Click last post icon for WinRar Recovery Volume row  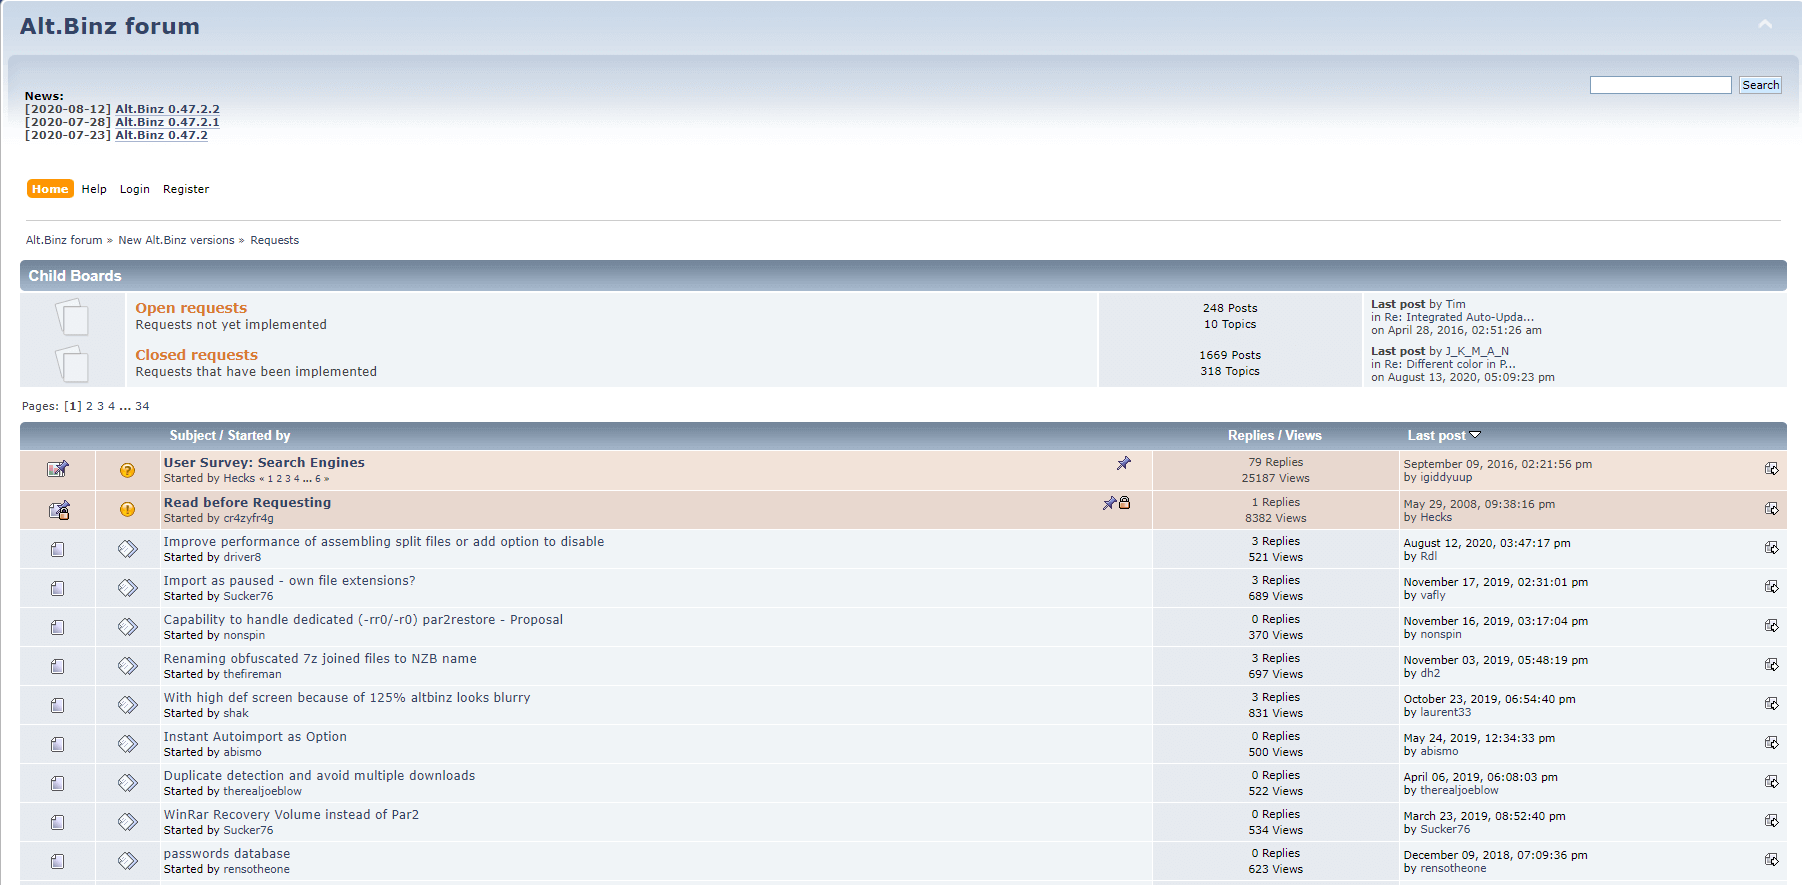tap(1771, 821)
